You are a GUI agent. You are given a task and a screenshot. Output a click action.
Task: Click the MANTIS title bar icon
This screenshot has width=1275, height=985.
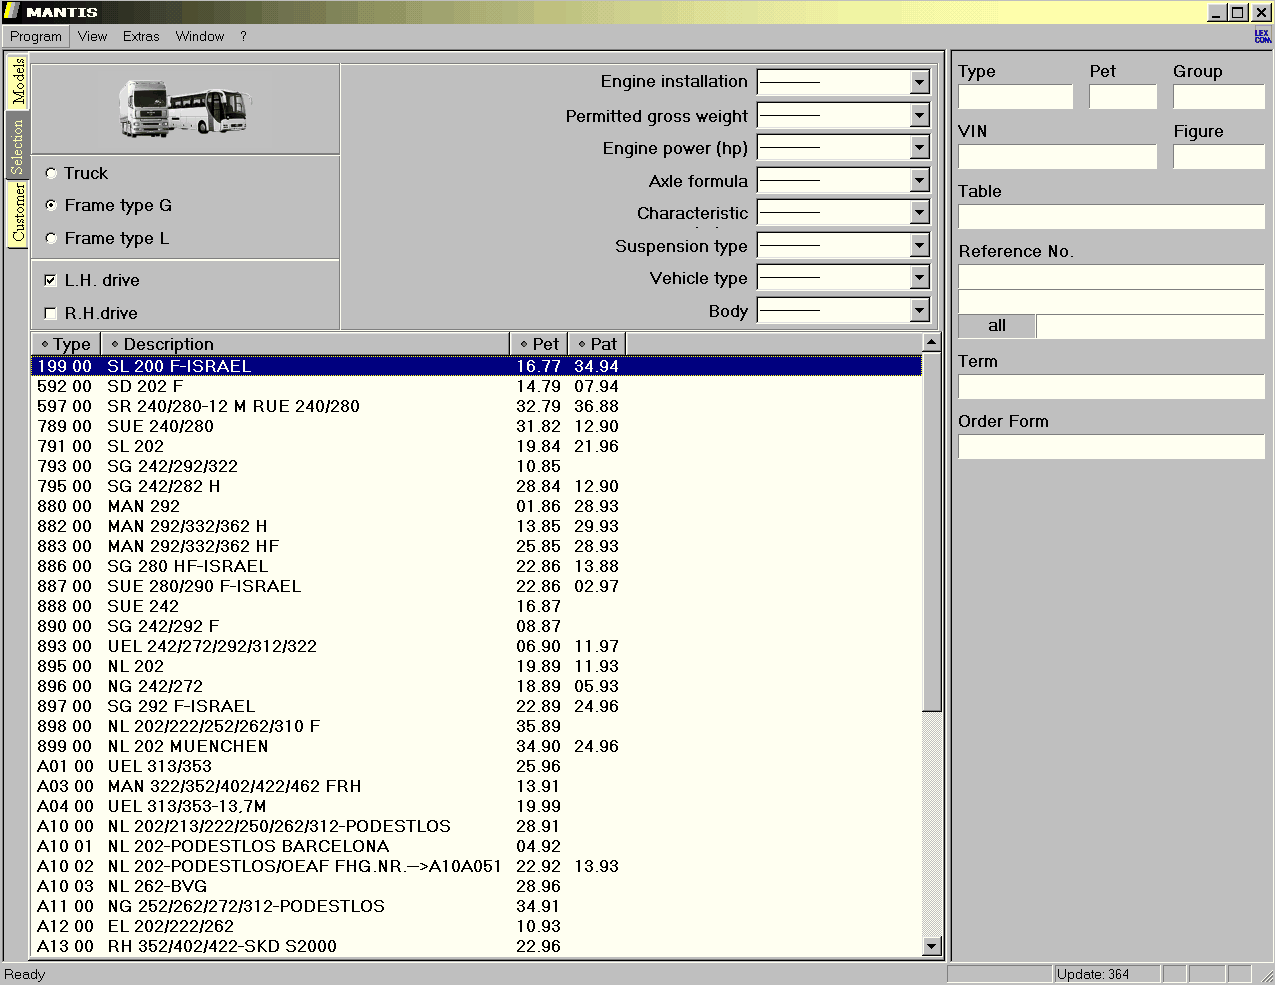pyautogui.click(x=12, y=12)
